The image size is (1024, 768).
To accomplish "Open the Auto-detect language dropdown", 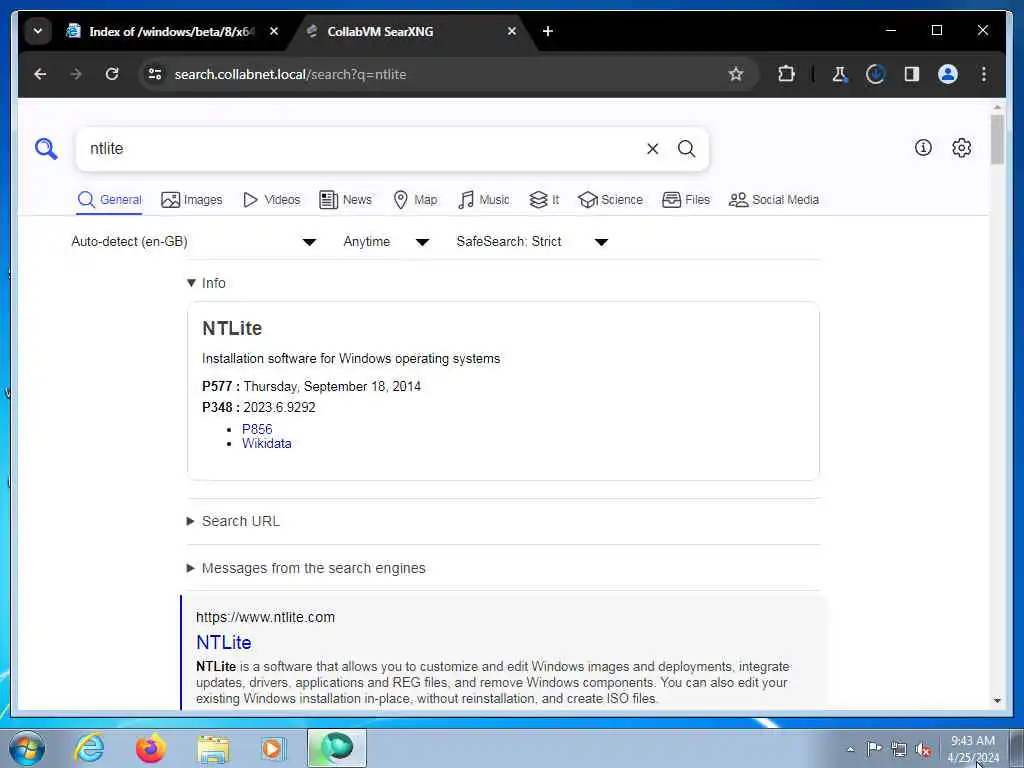I will 194,242.
